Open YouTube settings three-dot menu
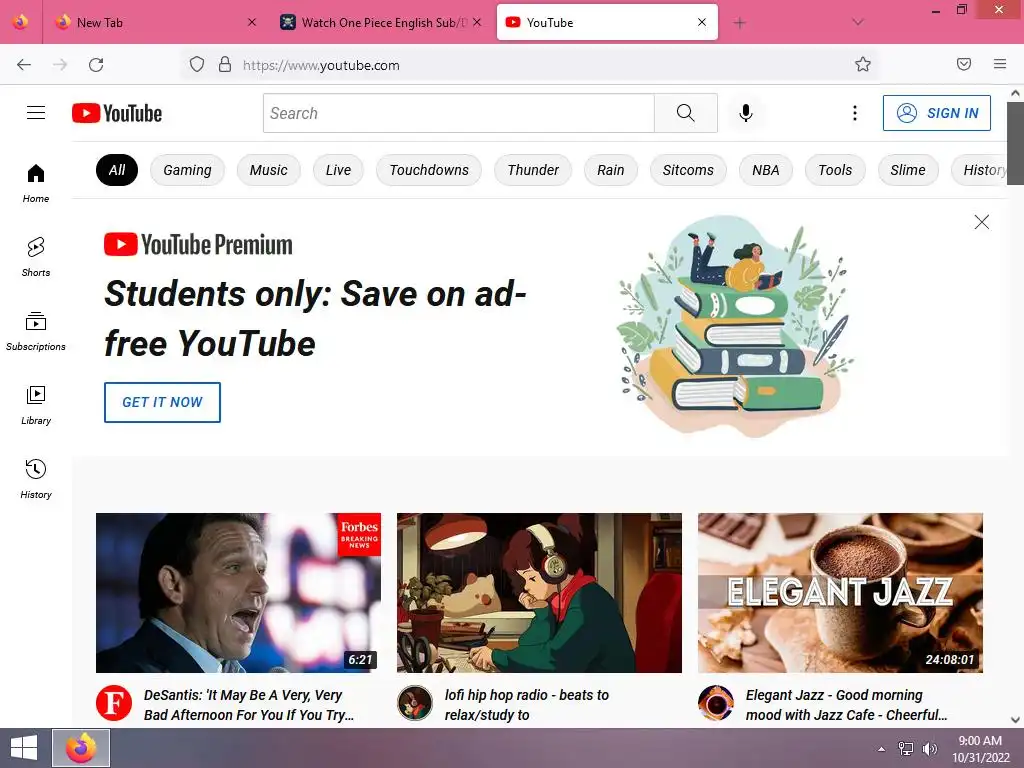Viewport: 1024px width, 768px height. point(854,113)
